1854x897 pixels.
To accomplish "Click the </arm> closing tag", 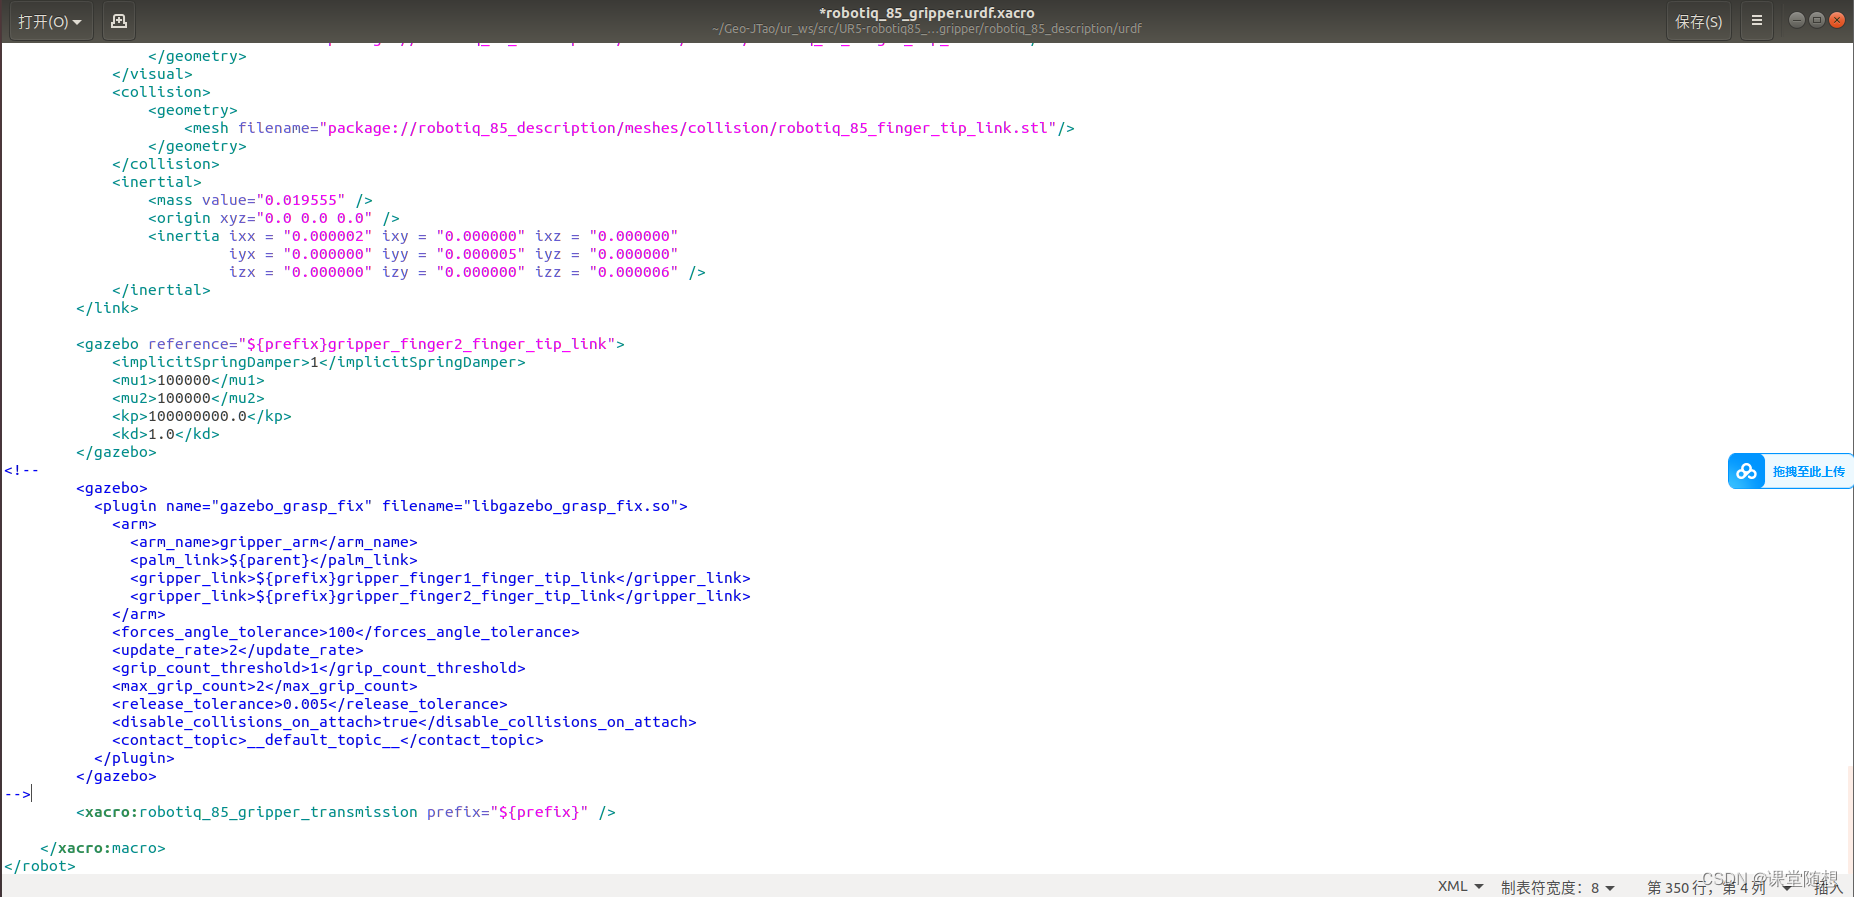I will [x=139, y=614].
